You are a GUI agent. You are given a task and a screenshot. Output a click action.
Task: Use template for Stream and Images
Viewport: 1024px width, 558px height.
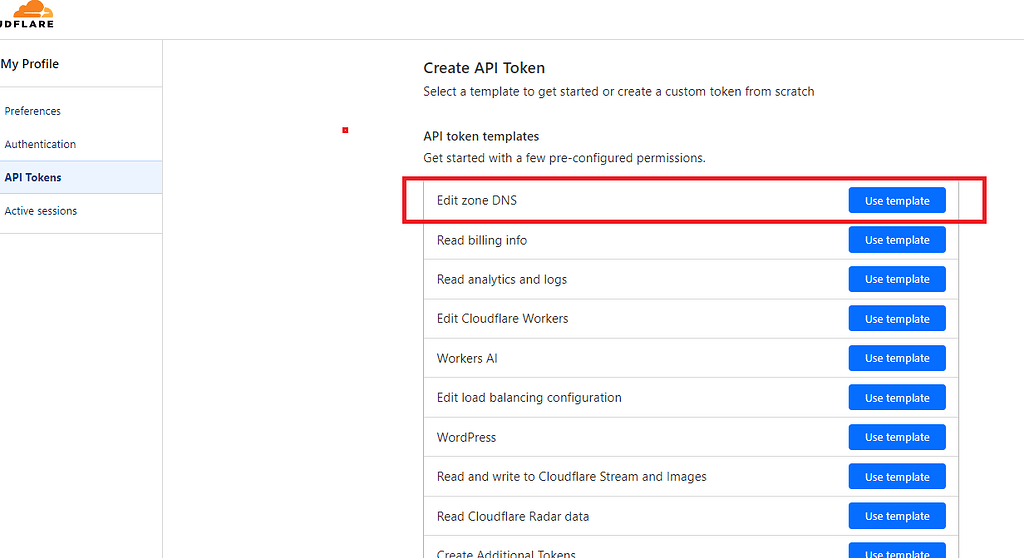(x=897, y=477)
